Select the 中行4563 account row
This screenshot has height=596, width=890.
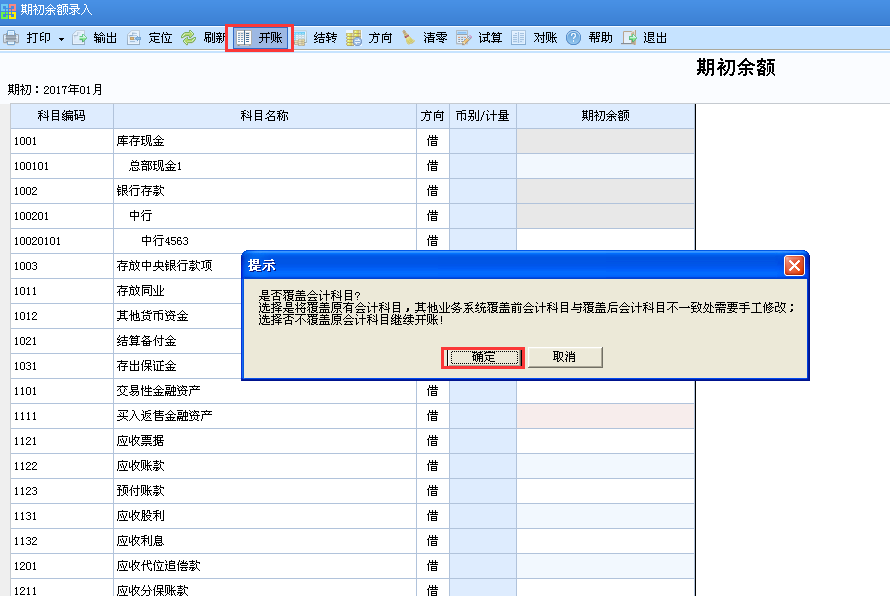click(x=164, y=241)
